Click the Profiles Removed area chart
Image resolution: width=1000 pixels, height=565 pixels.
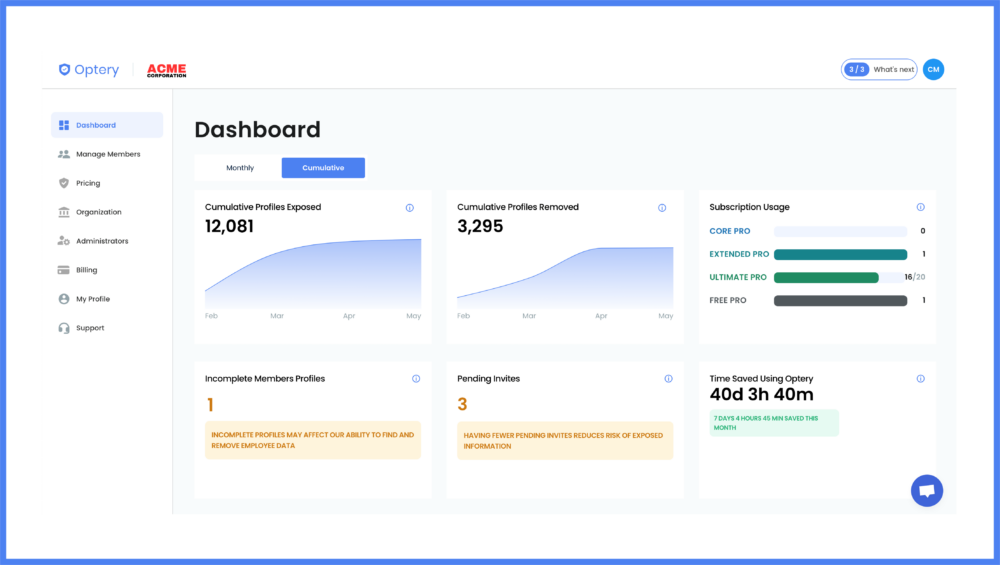tap(565, 277)
